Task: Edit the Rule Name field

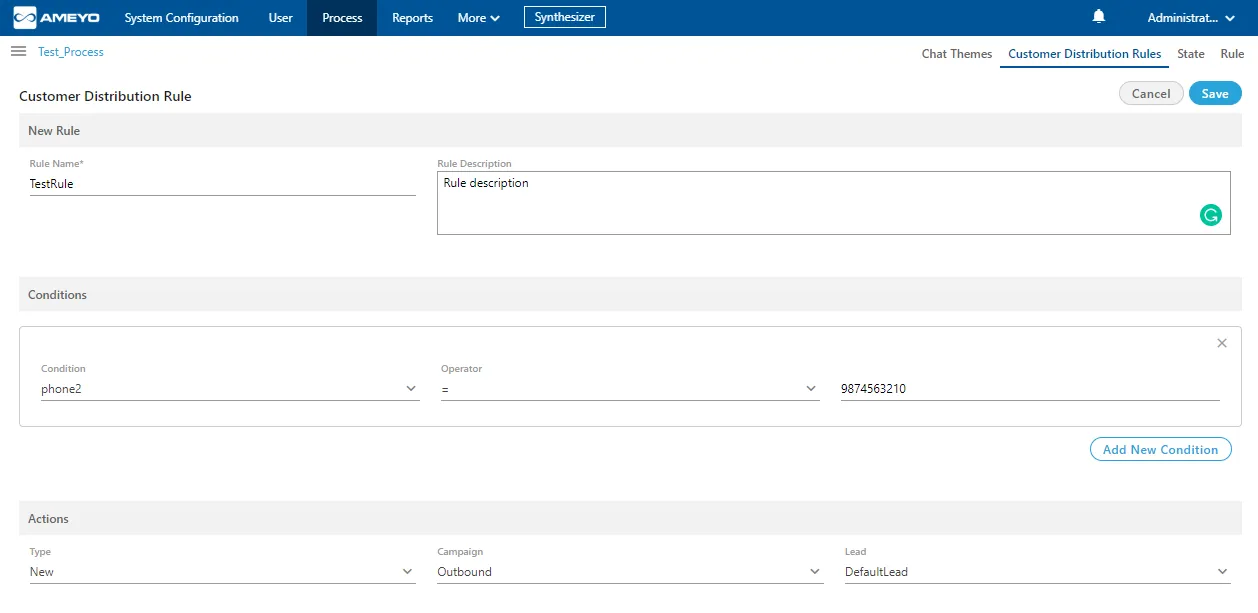Action: pyautogui.click(x=222, y=184)
